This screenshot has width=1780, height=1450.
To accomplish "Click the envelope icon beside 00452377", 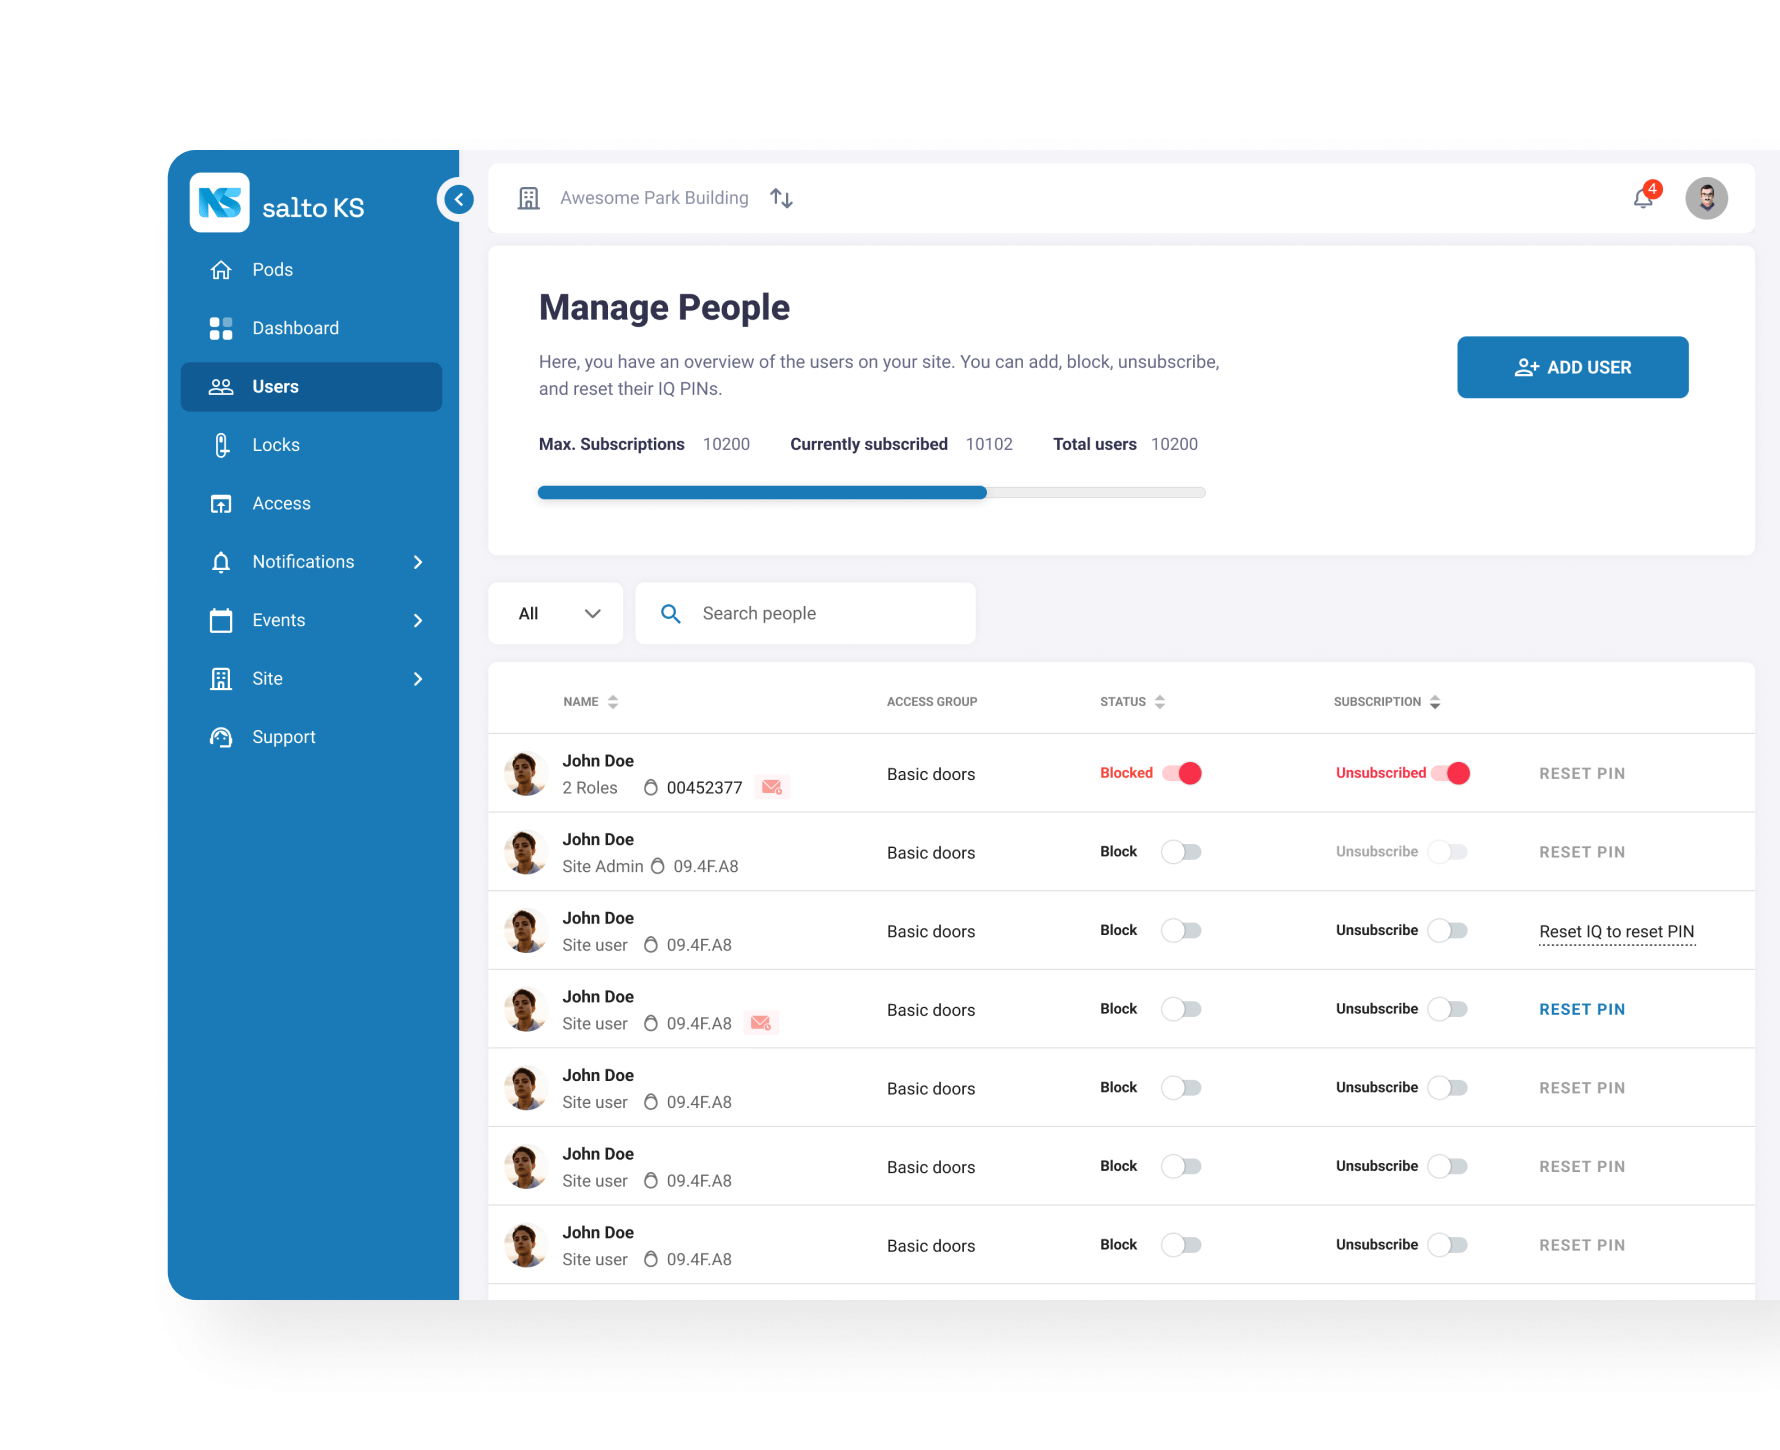I will pos(771,787).
